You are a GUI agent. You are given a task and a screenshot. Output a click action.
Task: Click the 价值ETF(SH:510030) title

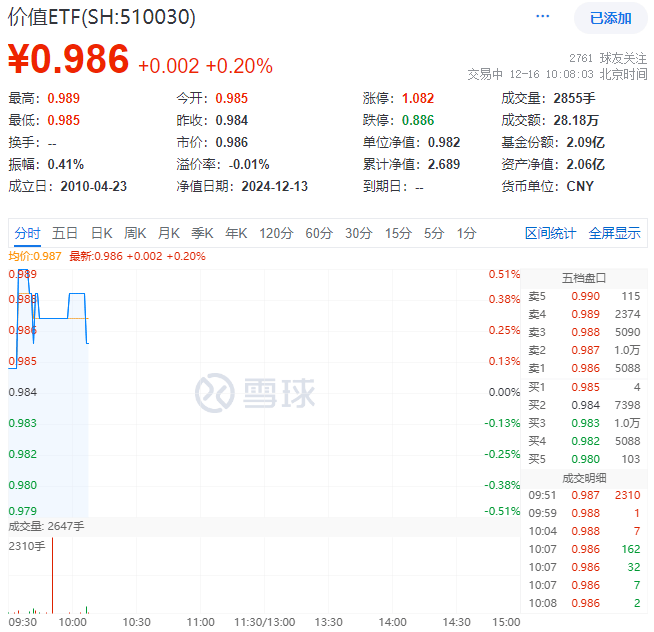tap(102, 17)
